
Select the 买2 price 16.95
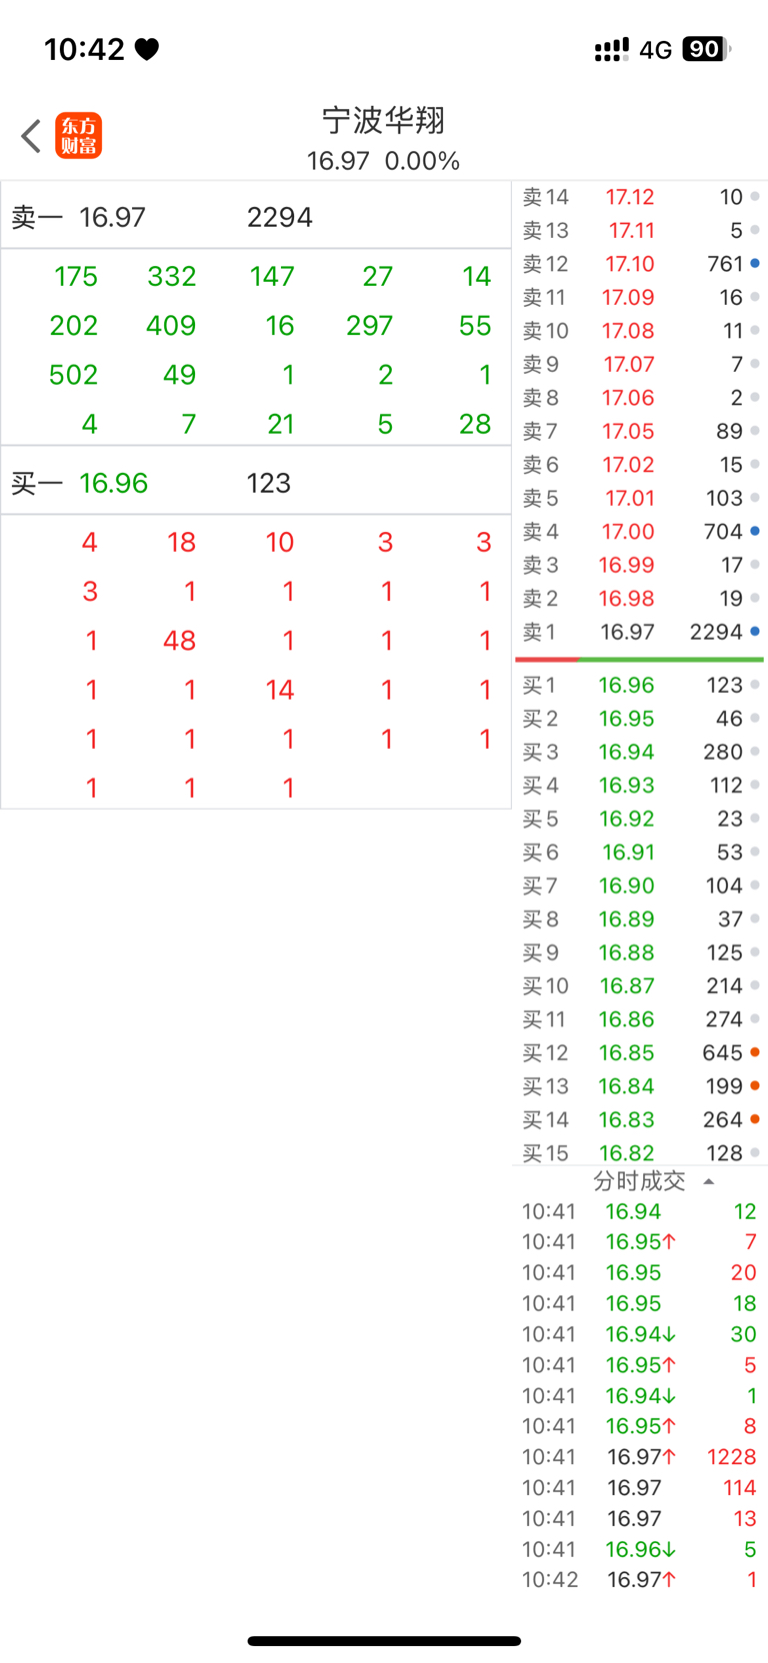pyautogui.click(x=626, y=719)
